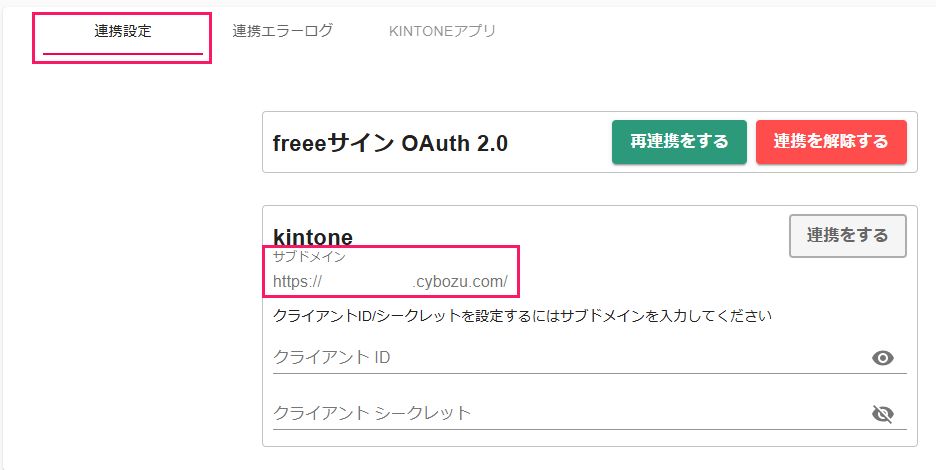Click the kintone section heading
Screen dimensions: 936x470
tap(313, 237)
